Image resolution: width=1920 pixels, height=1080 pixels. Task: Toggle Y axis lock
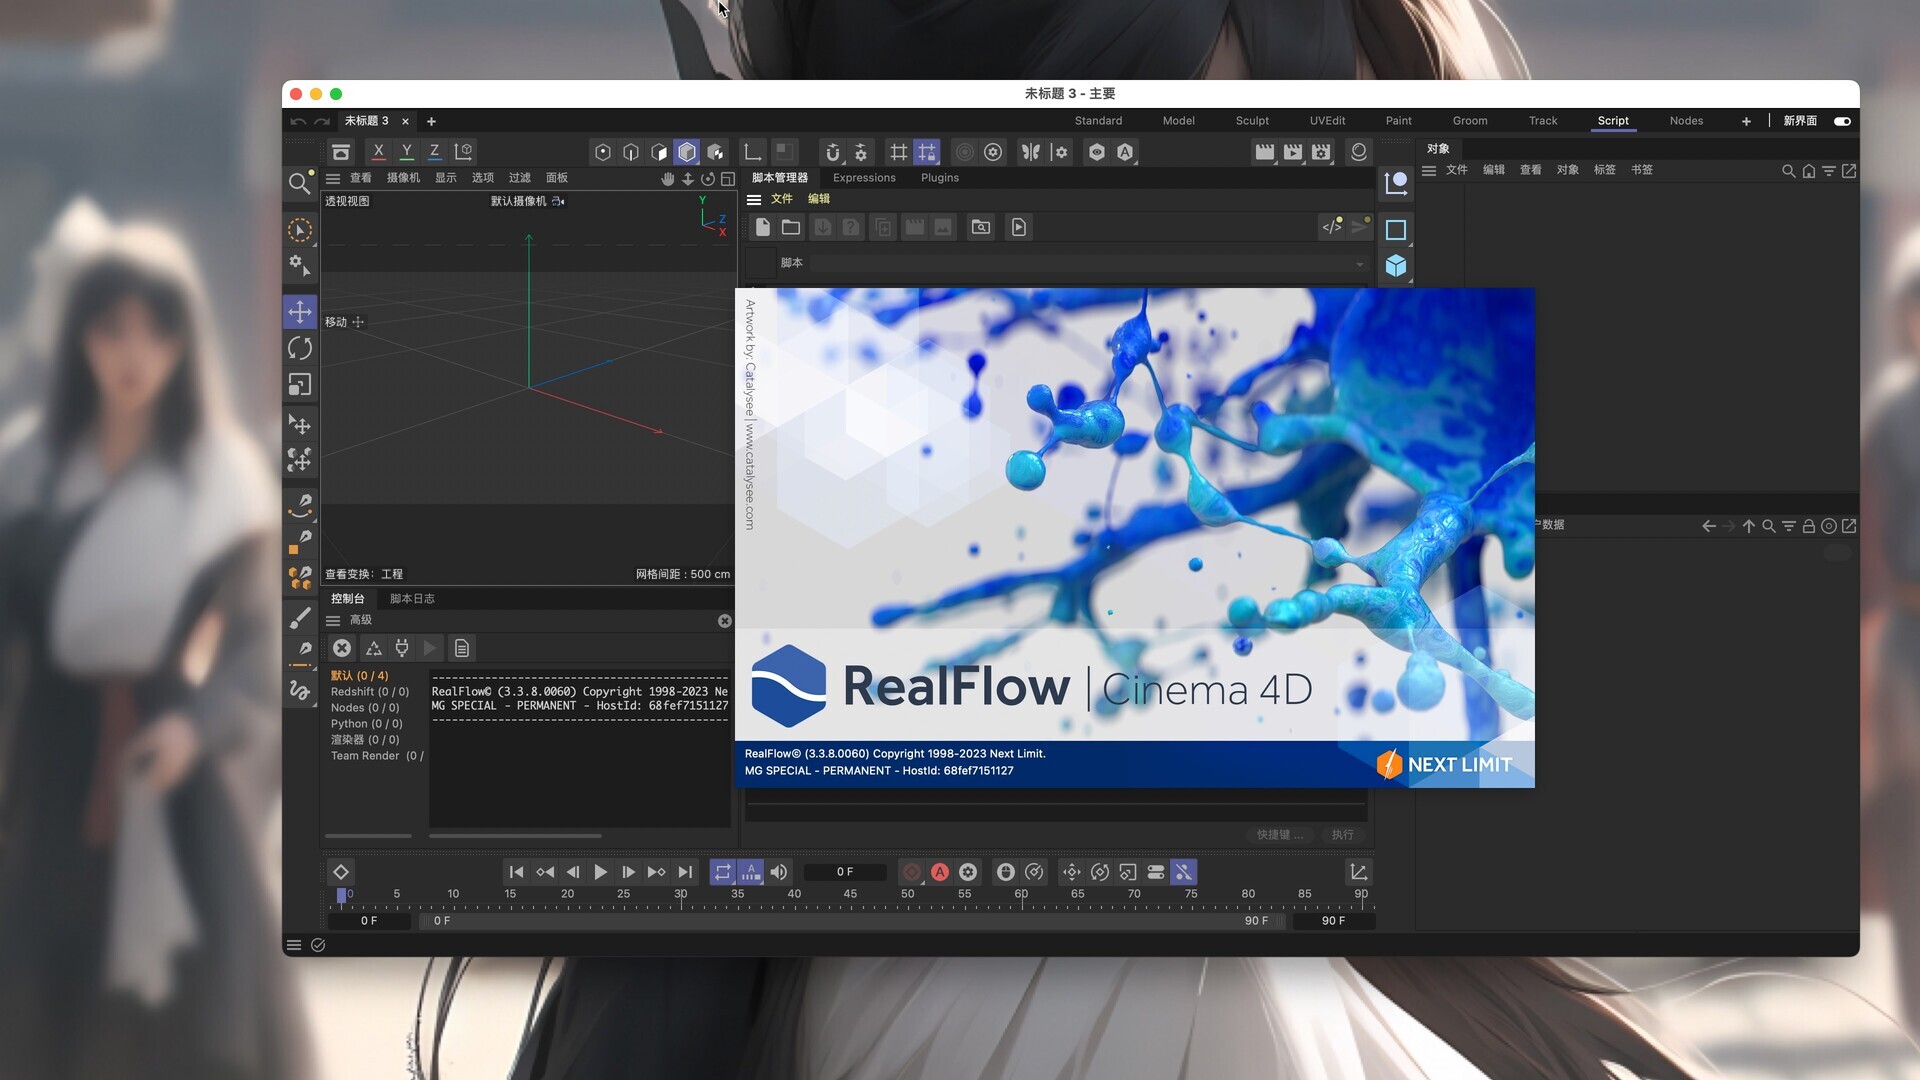[406, 152]
